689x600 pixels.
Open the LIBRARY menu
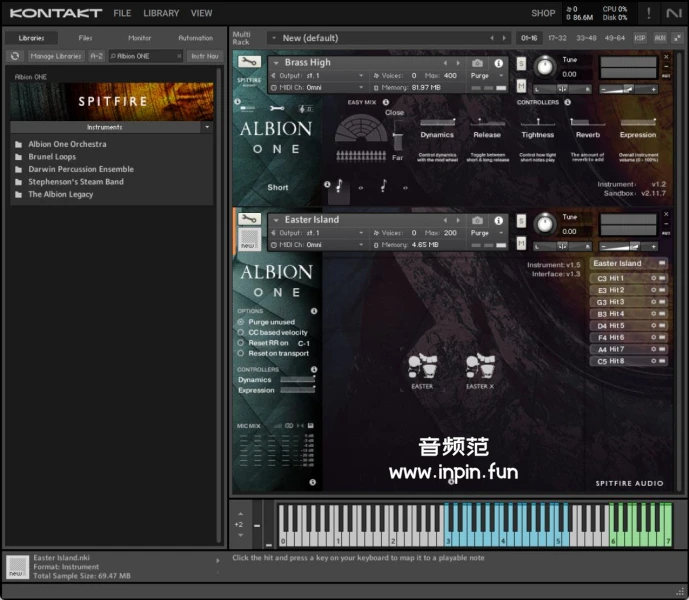160,13
